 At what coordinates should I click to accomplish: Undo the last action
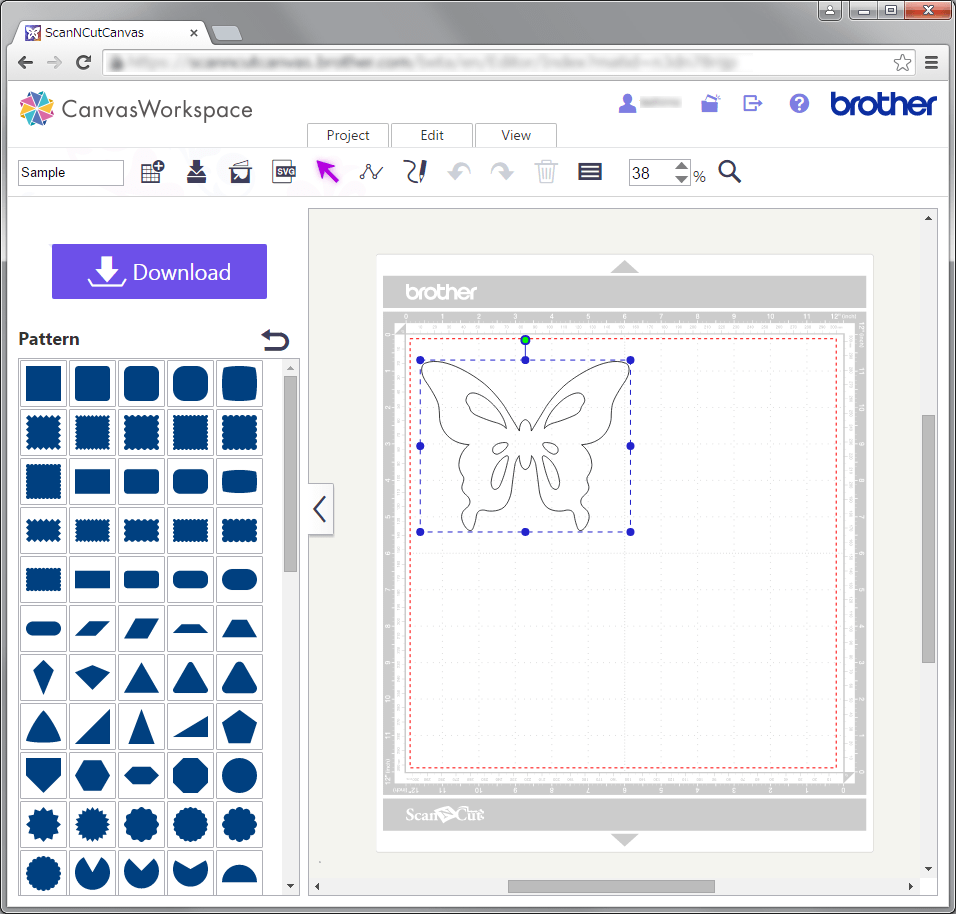tap(458, 172)
